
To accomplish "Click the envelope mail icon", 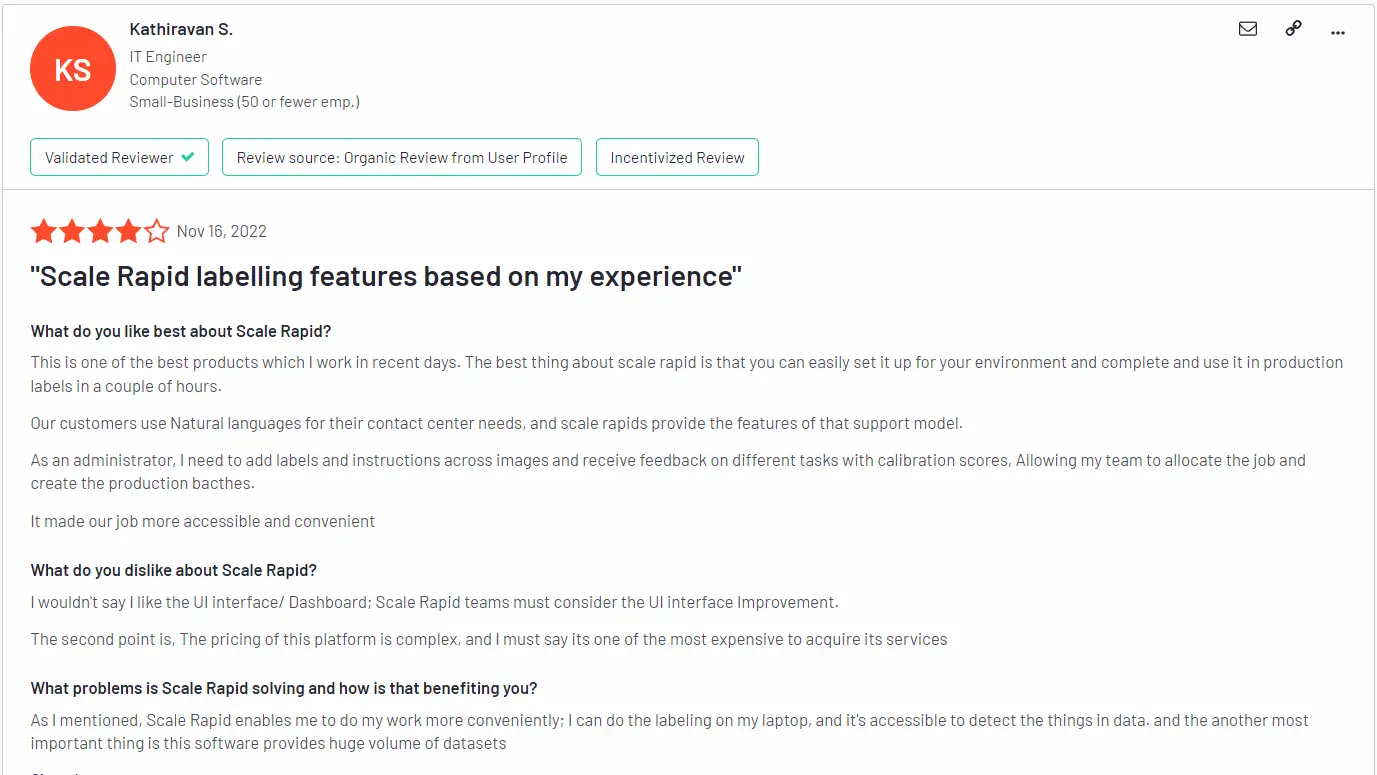I will 1248,29.
